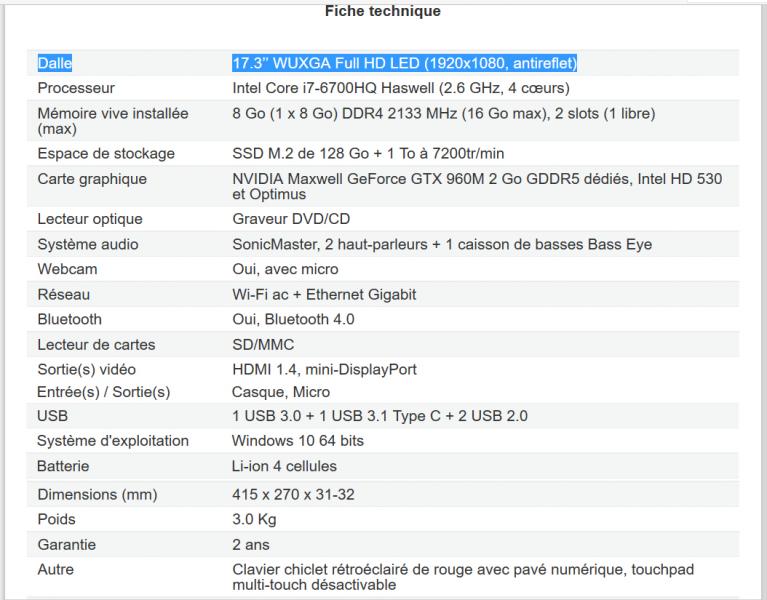Click the Garantie 2 ans value
Image resolution: width=767 pixels, height=600 pixels.
(250, 545)
